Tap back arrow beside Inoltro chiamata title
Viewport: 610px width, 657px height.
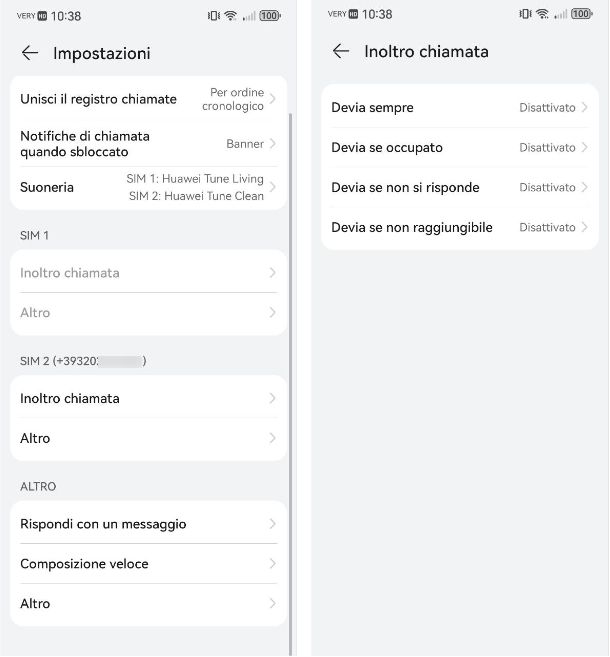(x=341, y=51)
